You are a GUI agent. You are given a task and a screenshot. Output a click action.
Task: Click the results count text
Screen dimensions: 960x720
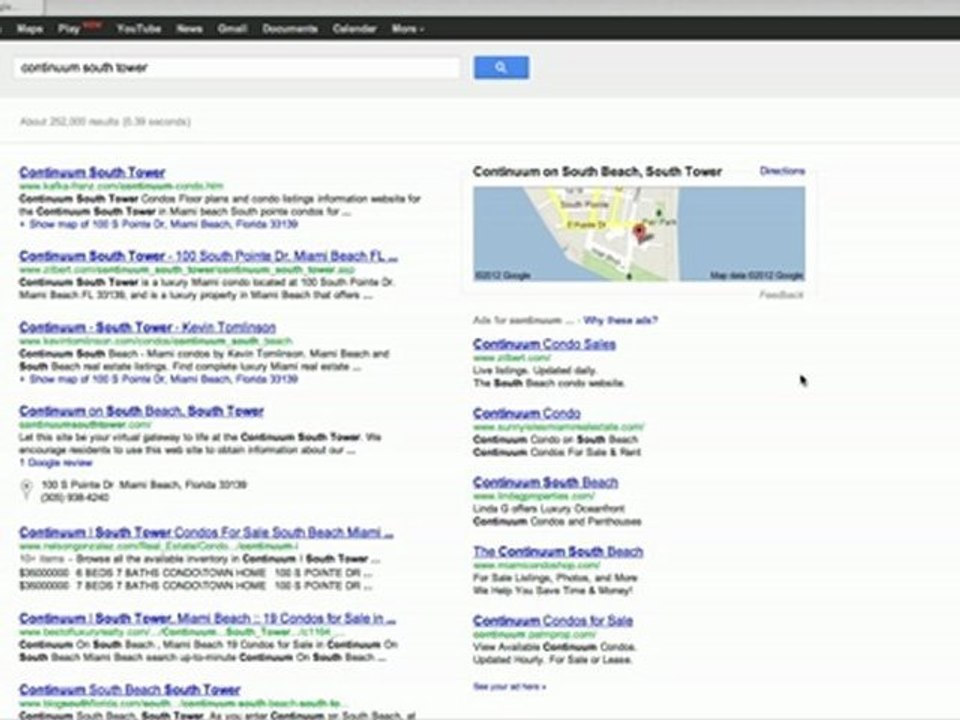(105, 121)
